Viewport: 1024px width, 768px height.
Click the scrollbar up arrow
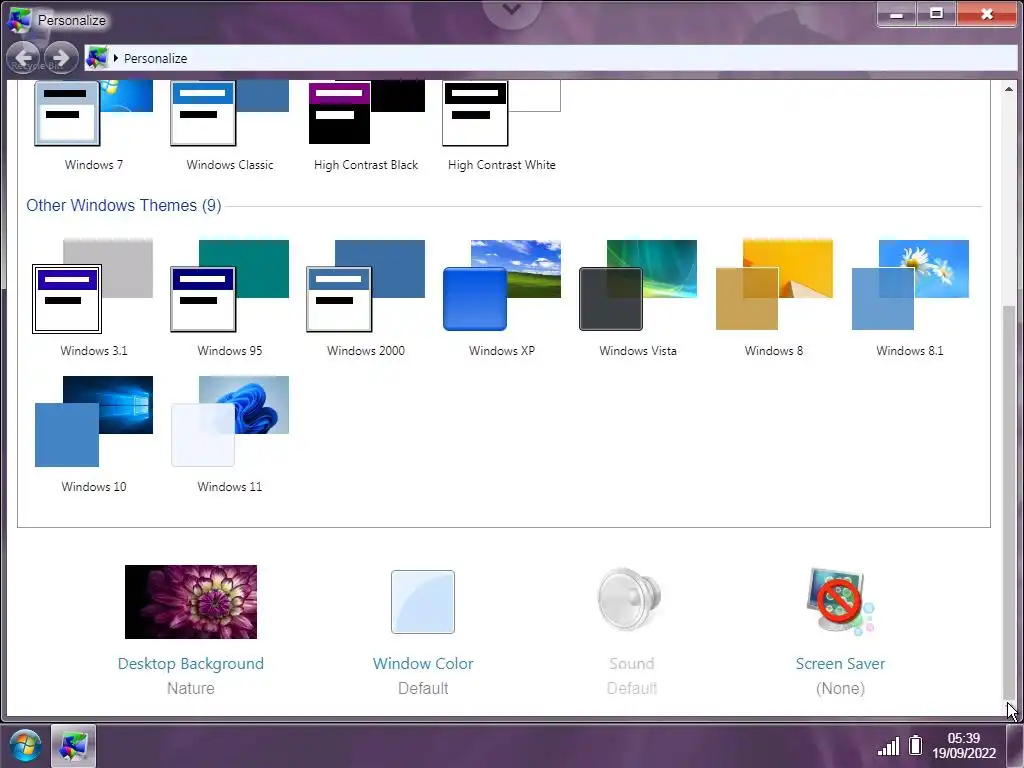[1008, 89]
